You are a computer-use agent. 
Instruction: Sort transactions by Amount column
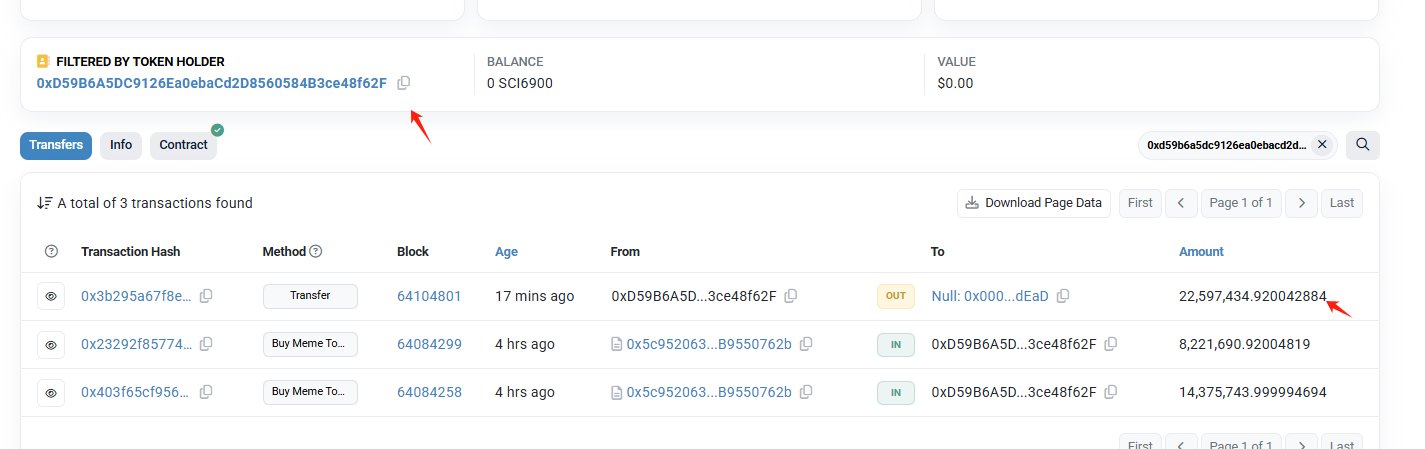(1201, 252)
